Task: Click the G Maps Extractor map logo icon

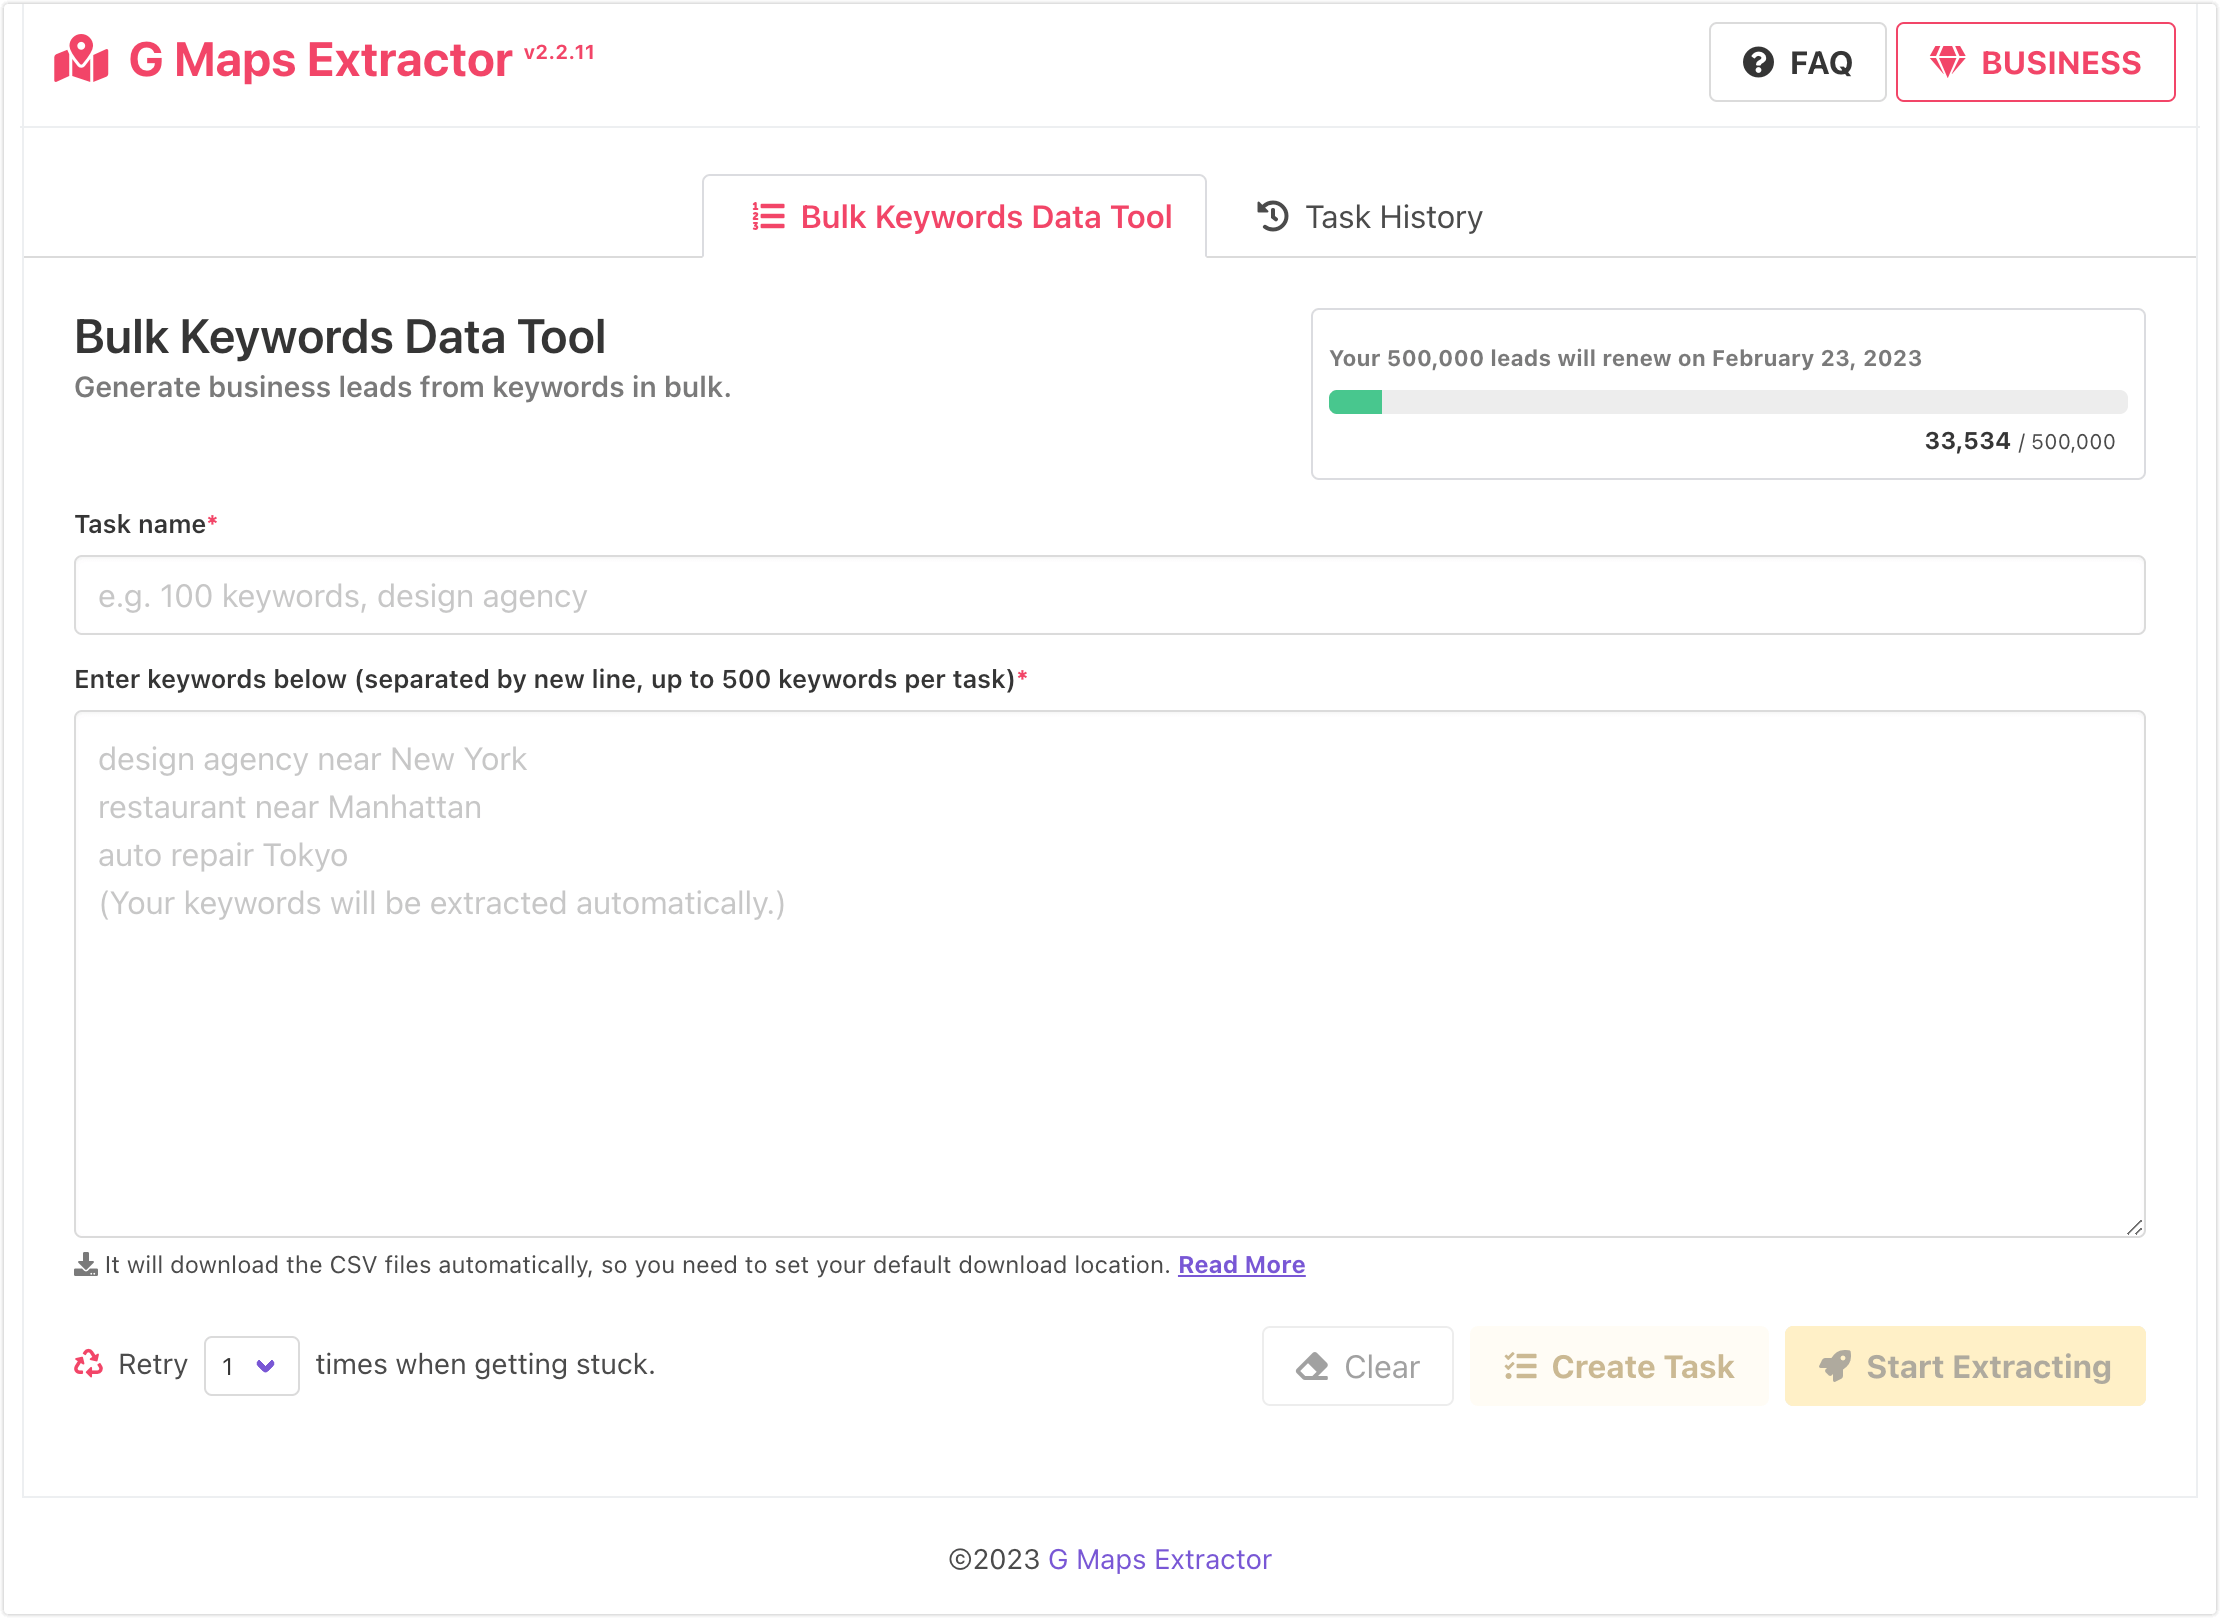Action: click(81, 60)
